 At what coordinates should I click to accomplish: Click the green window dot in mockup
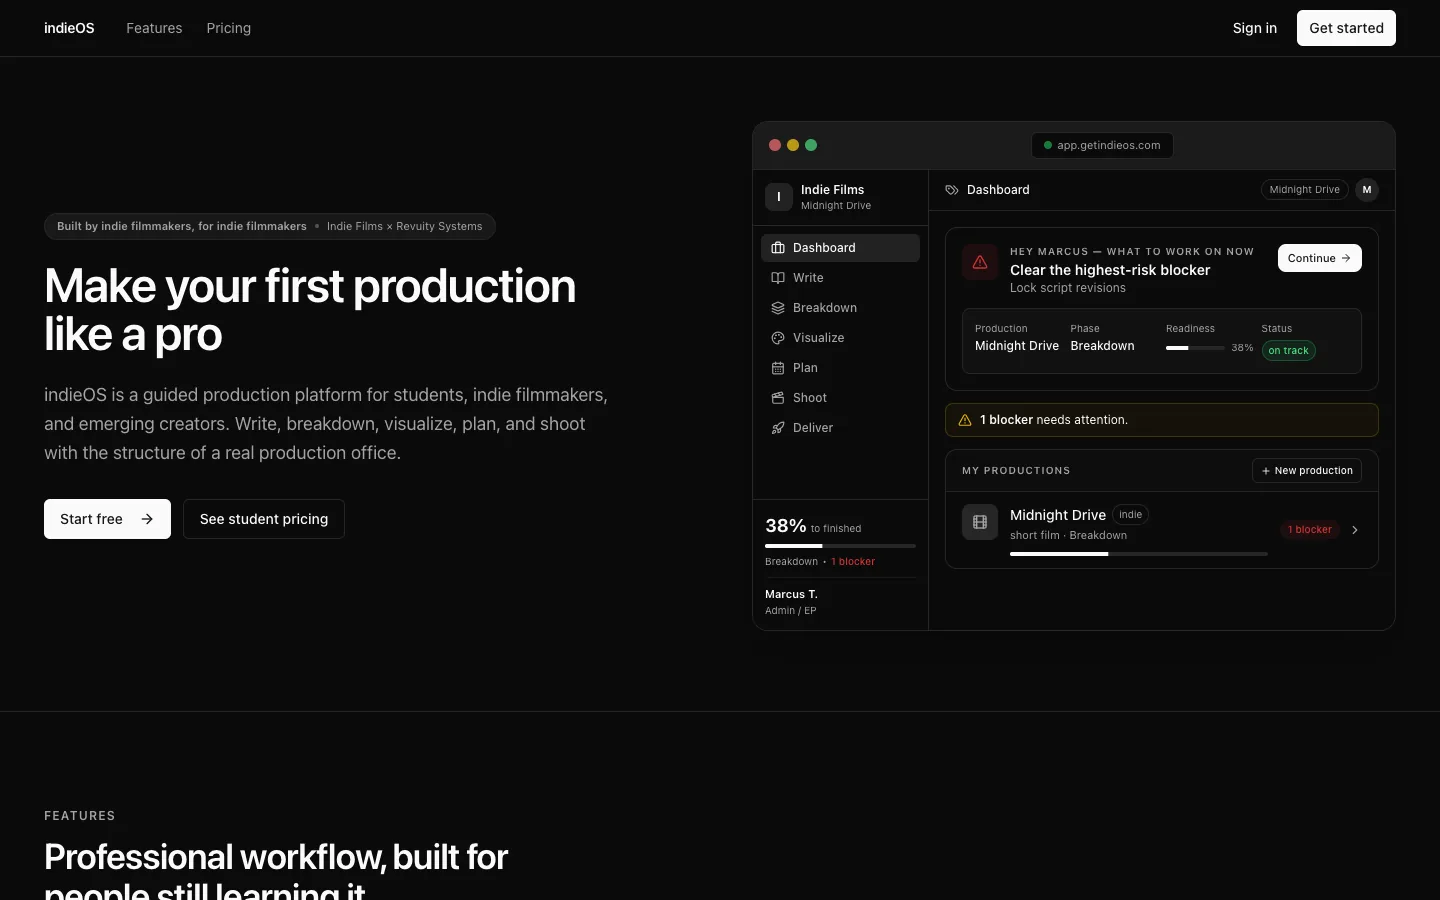pyautogui.click(x=811, y=145)
